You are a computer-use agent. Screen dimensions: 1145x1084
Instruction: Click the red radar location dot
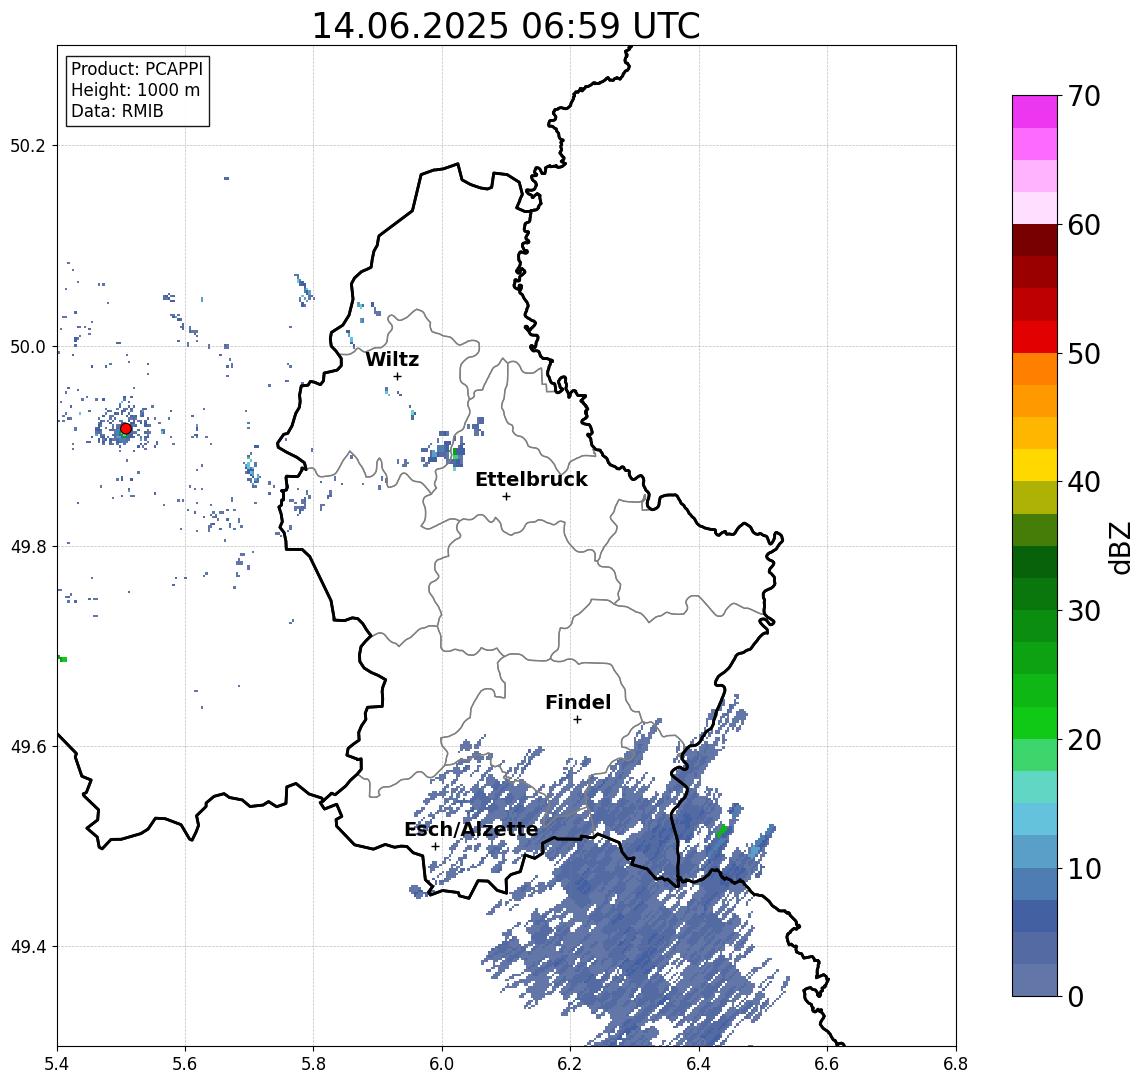[126, 429]
